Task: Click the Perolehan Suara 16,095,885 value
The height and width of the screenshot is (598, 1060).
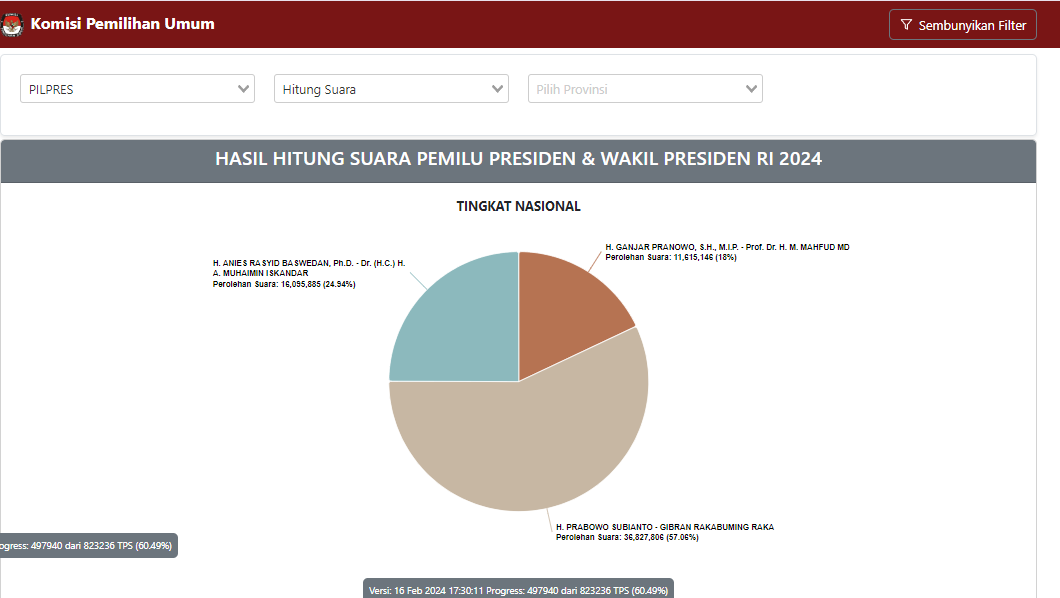Action: (284, 284)
